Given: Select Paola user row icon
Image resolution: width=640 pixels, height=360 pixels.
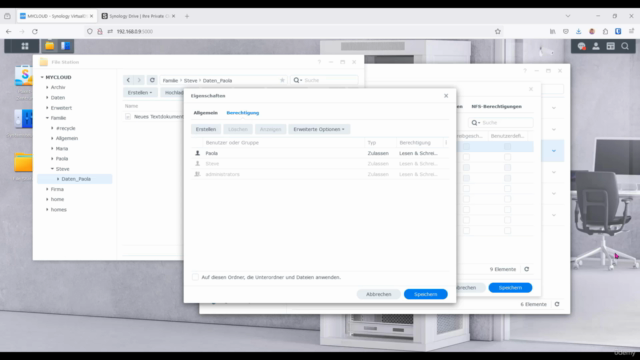Looking at the screenshot, I should [198, 153].
